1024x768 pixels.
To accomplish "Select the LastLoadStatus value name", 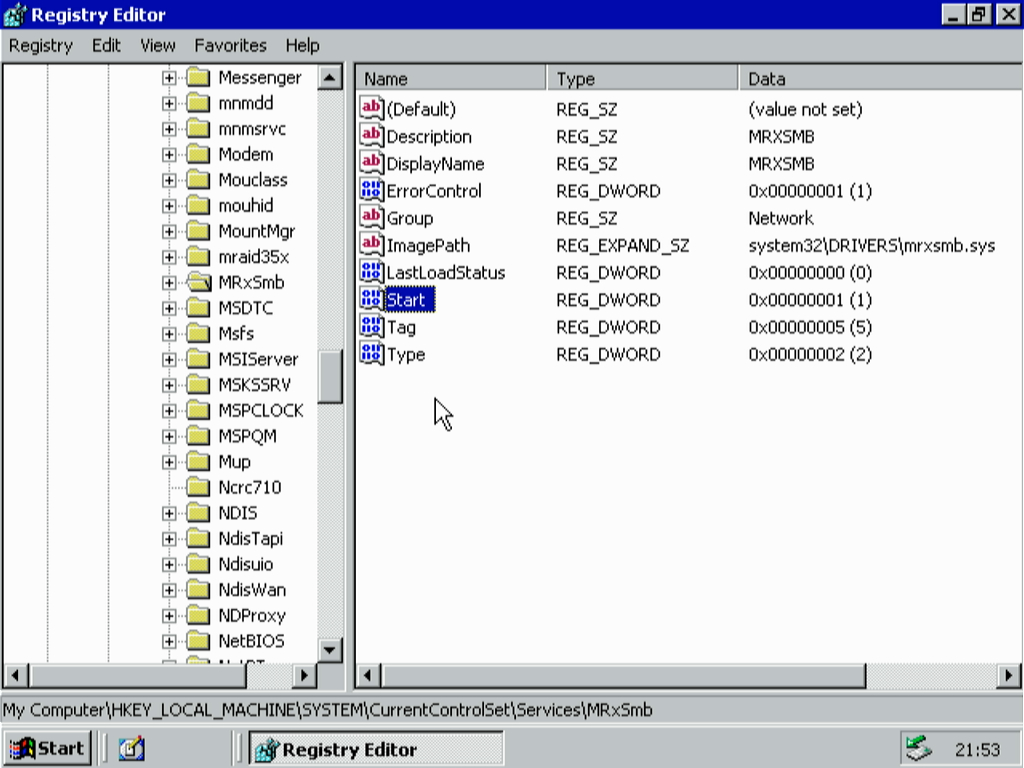I will point(446,273).
